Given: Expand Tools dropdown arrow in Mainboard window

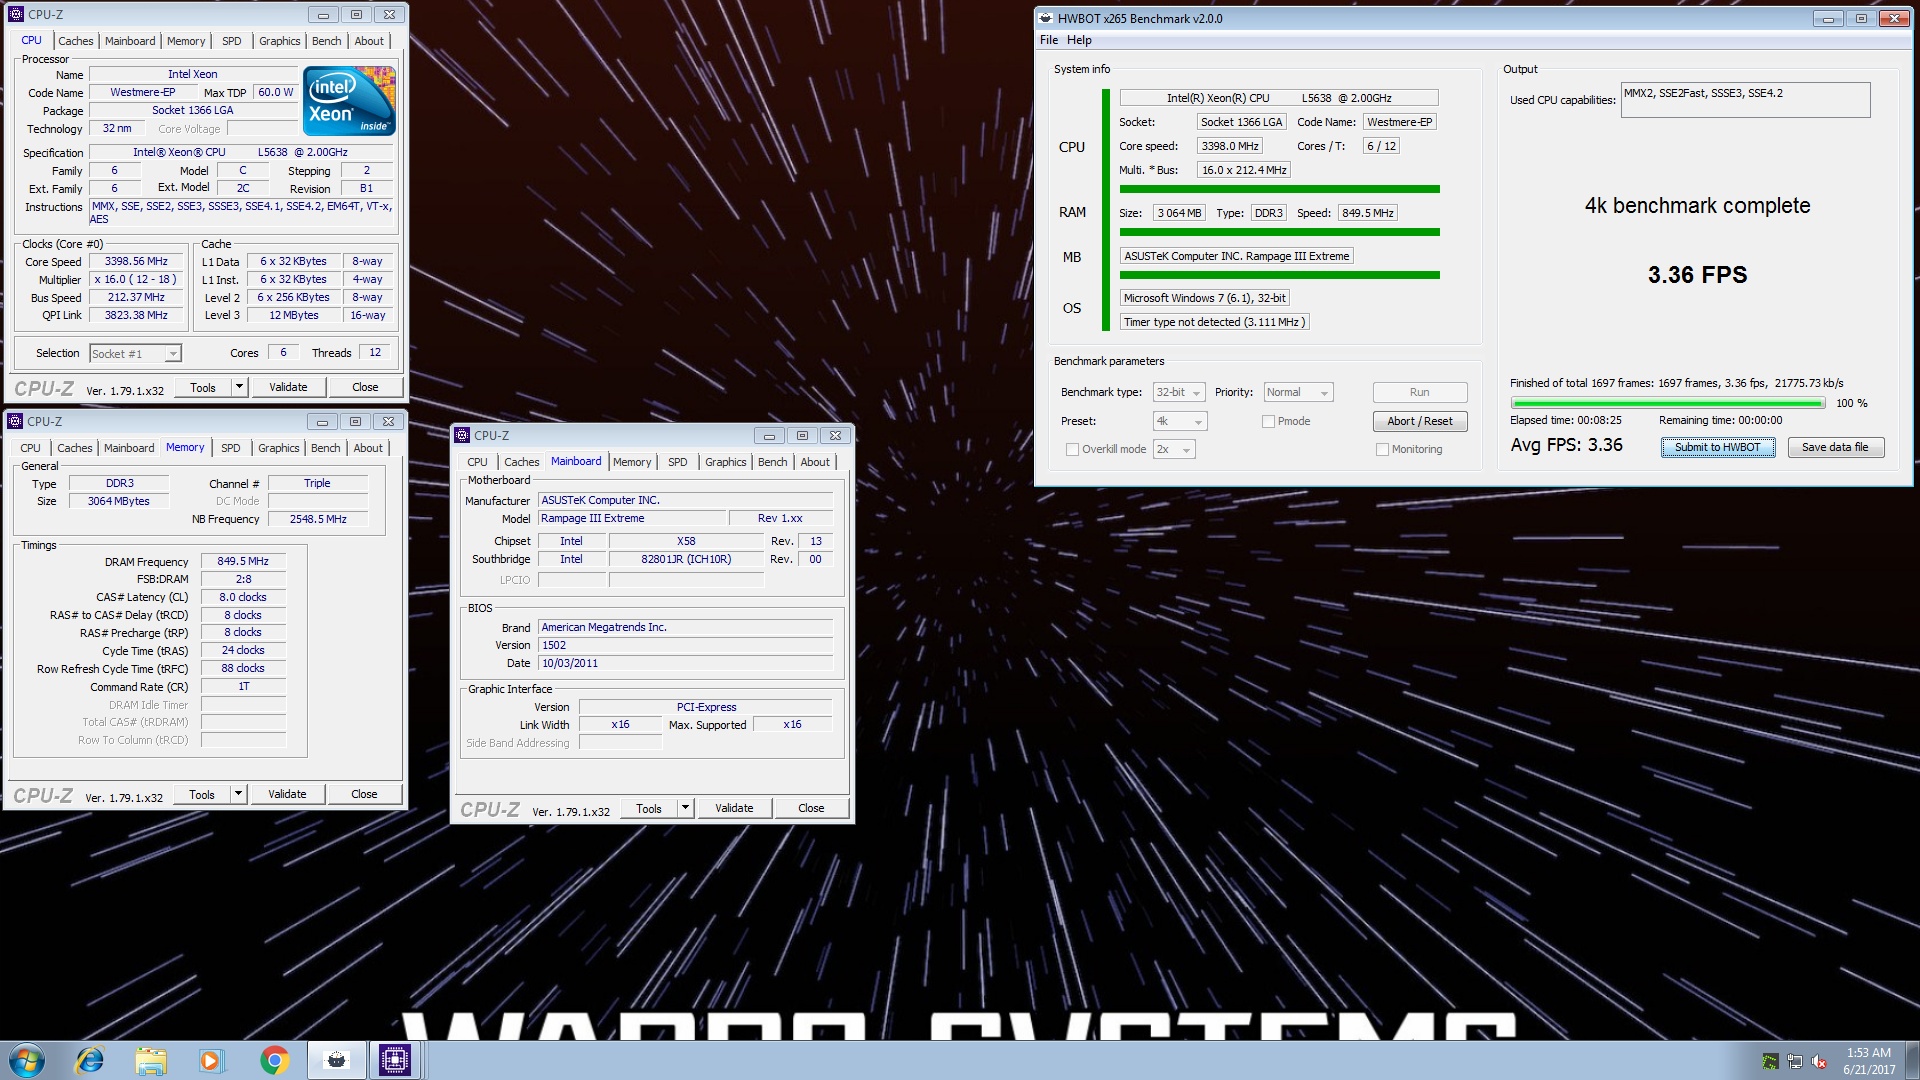Looking at the screenshot, I should pyautogui.click(x=685, y=808).
